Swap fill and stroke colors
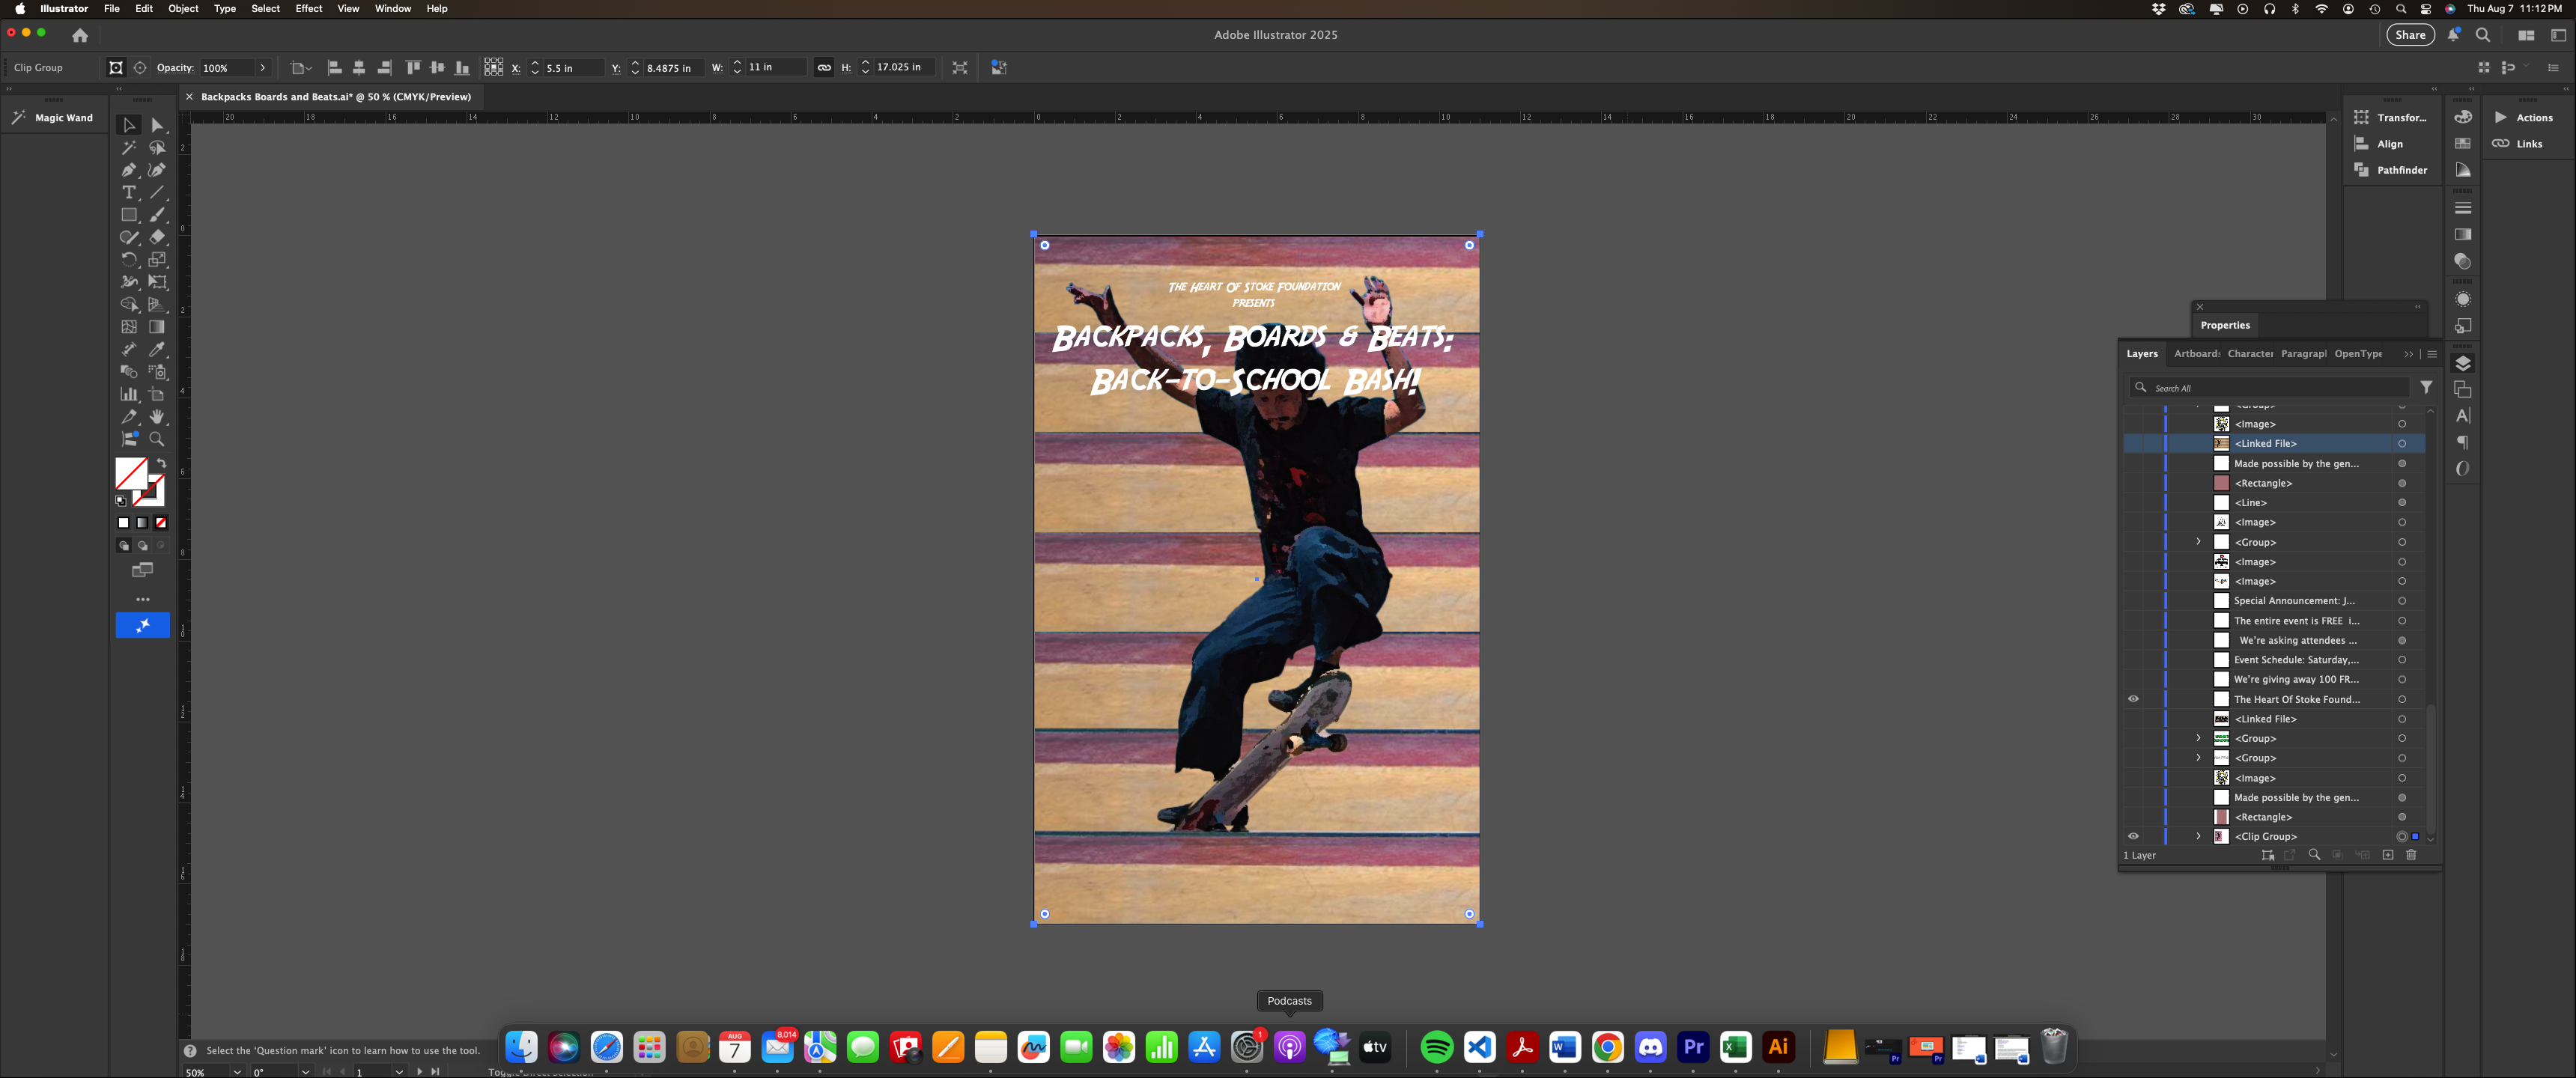 (x=161, y=463)
